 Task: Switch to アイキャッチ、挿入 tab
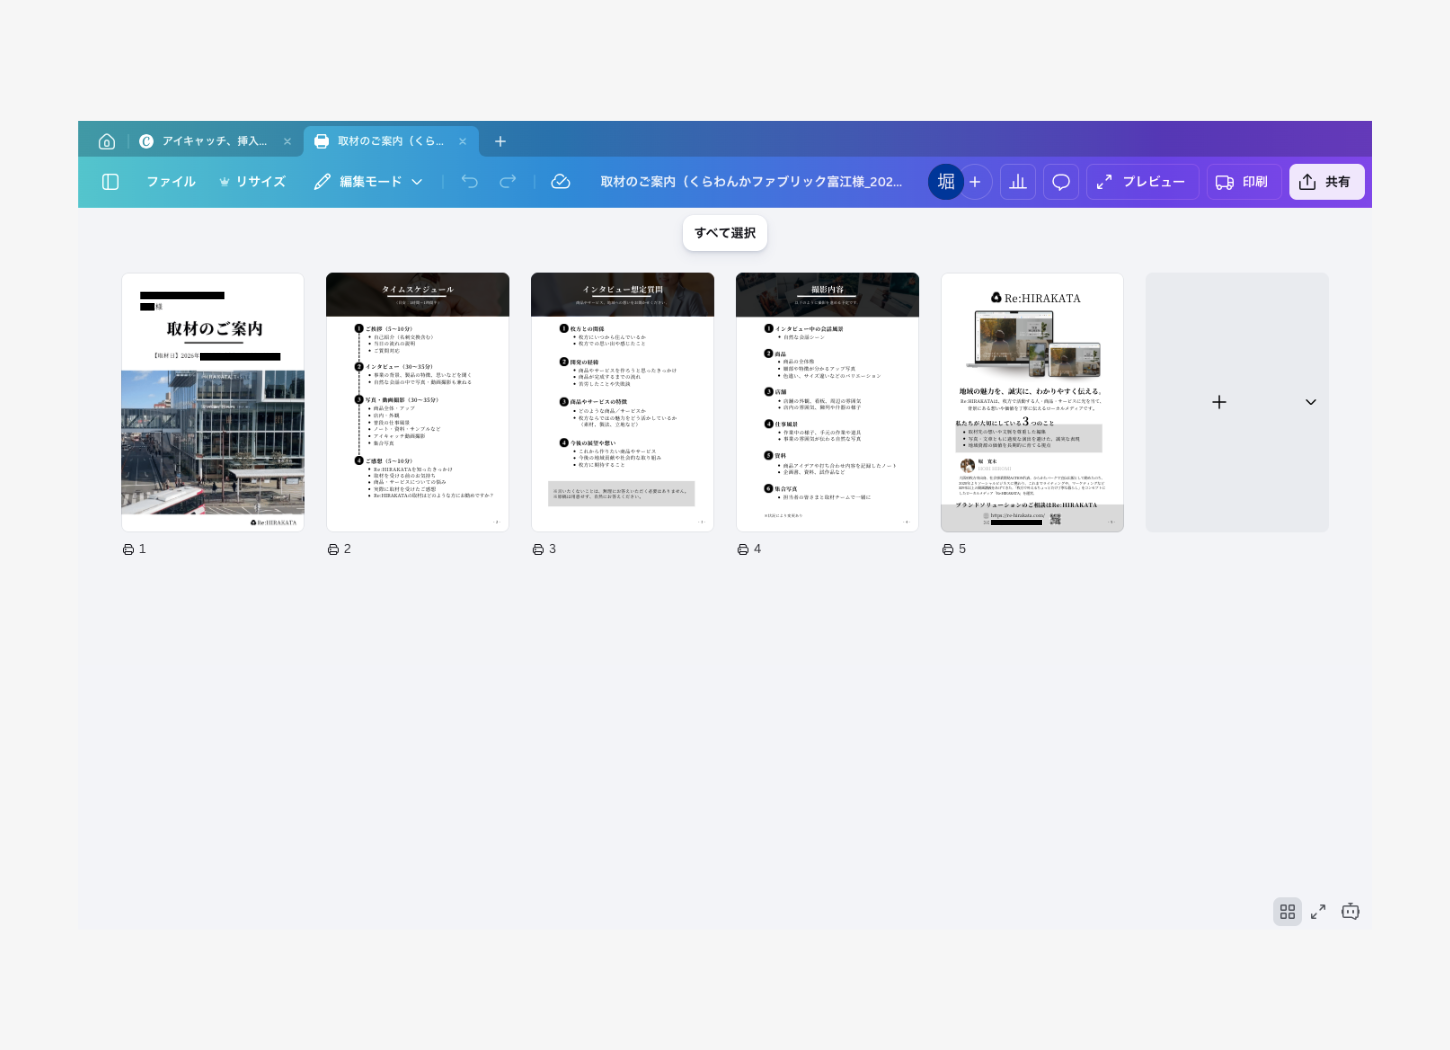[x=214, y=142]
